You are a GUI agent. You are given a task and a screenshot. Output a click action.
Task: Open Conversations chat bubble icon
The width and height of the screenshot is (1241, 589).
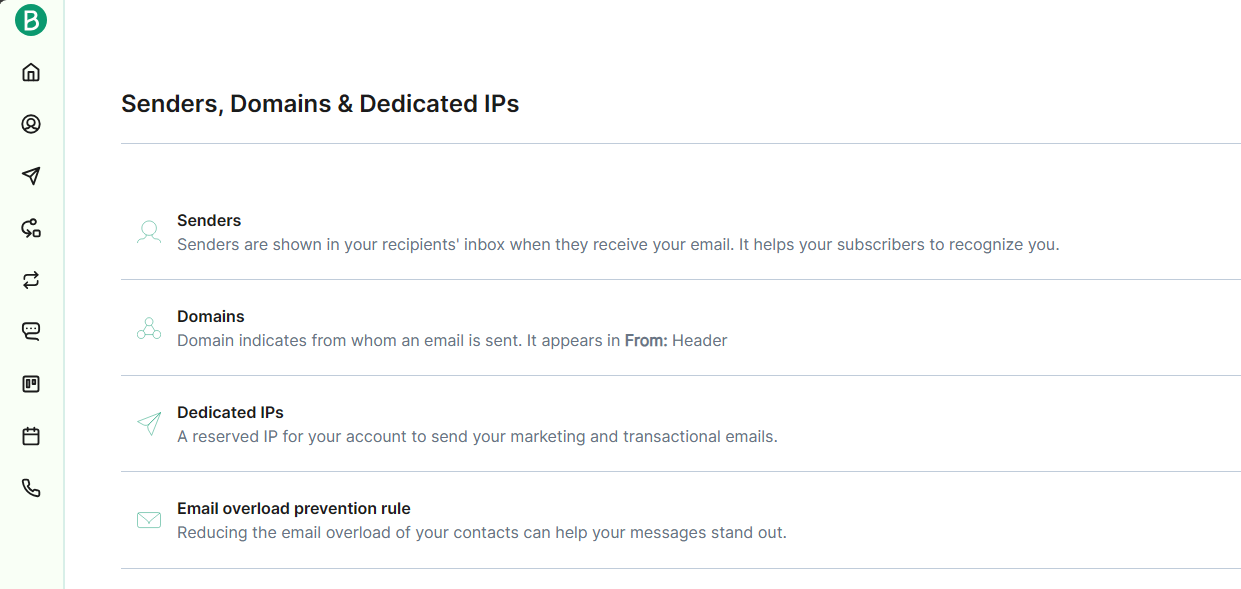tap(31, 332)
